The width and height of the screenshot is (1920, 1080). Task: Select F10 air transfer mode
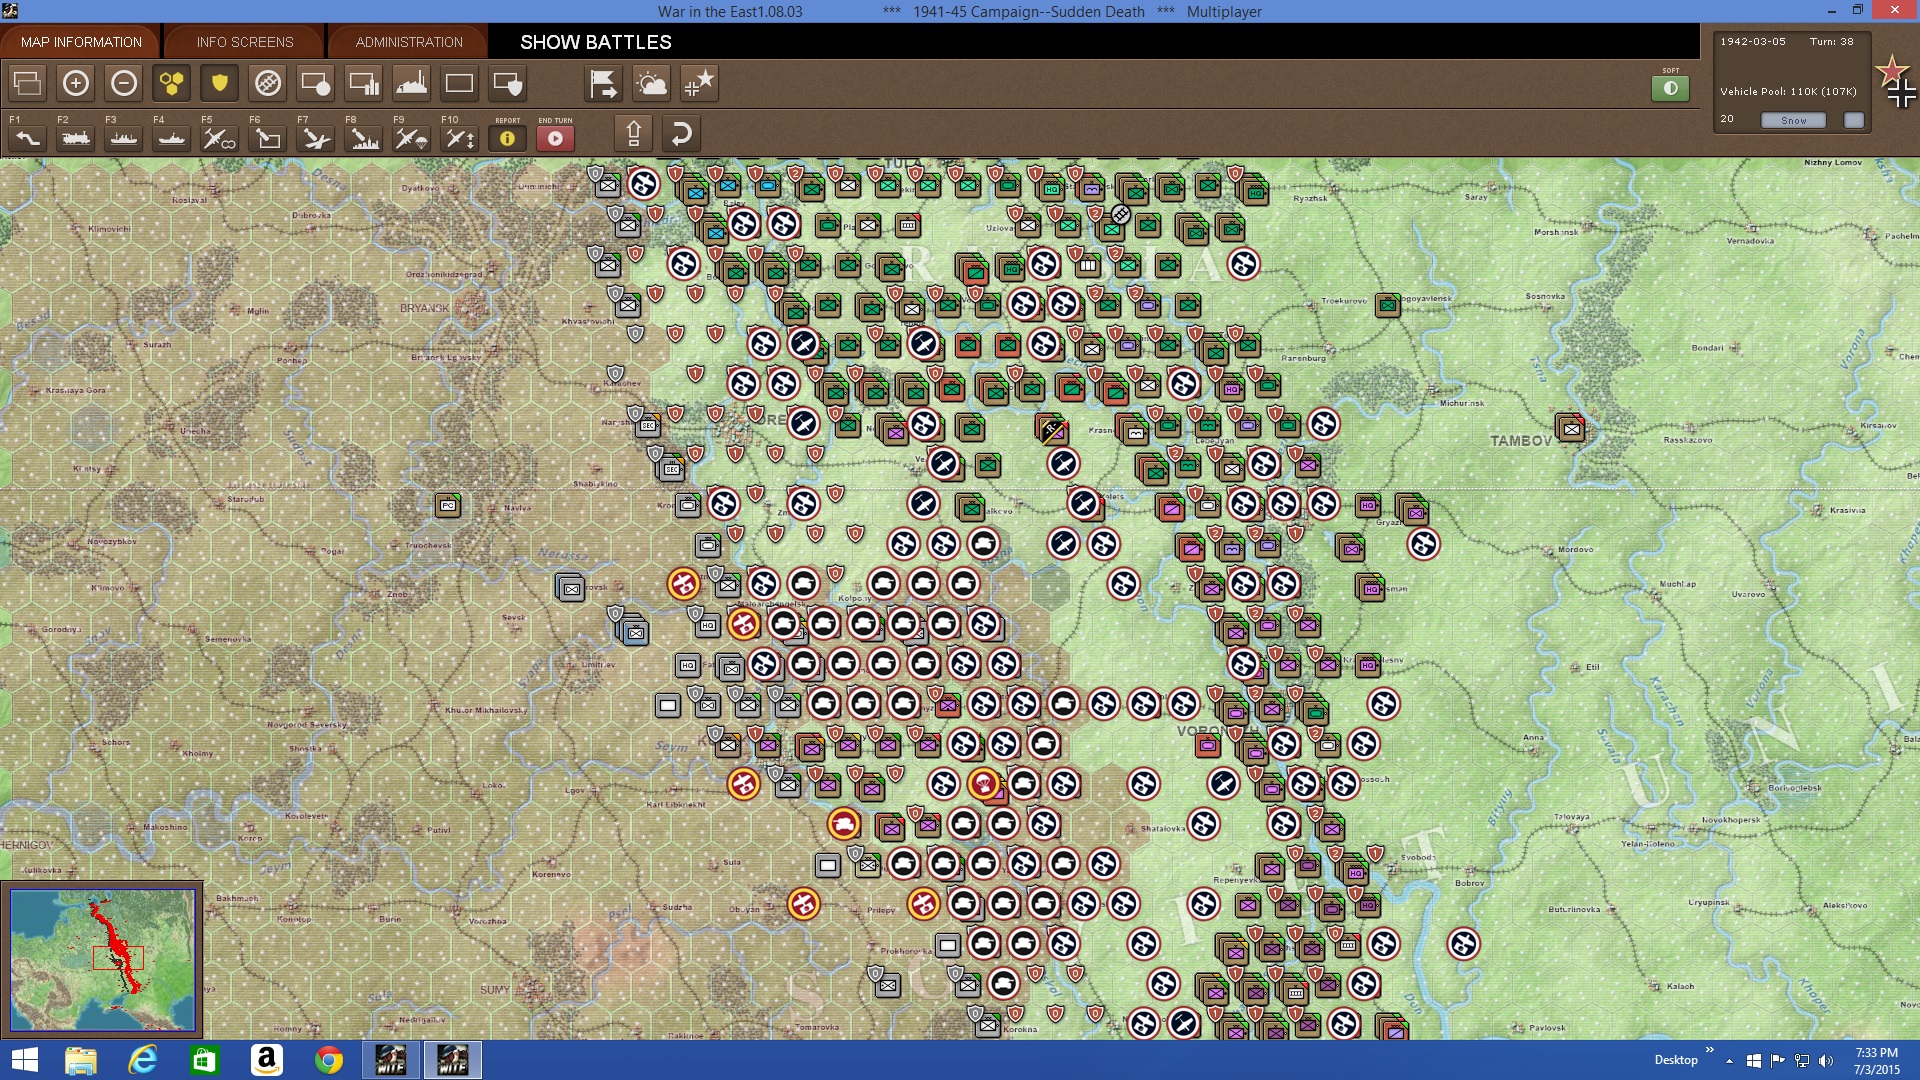pos(460,138)
